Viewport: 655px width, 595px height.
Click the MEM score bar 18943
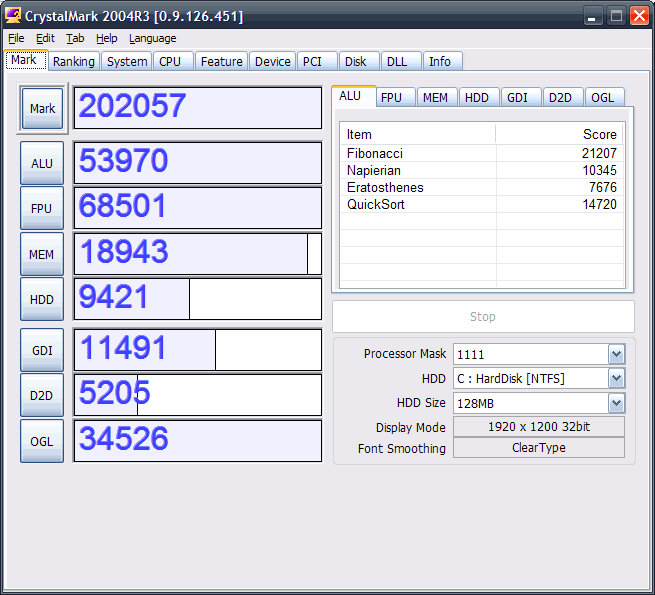(198, 254)
